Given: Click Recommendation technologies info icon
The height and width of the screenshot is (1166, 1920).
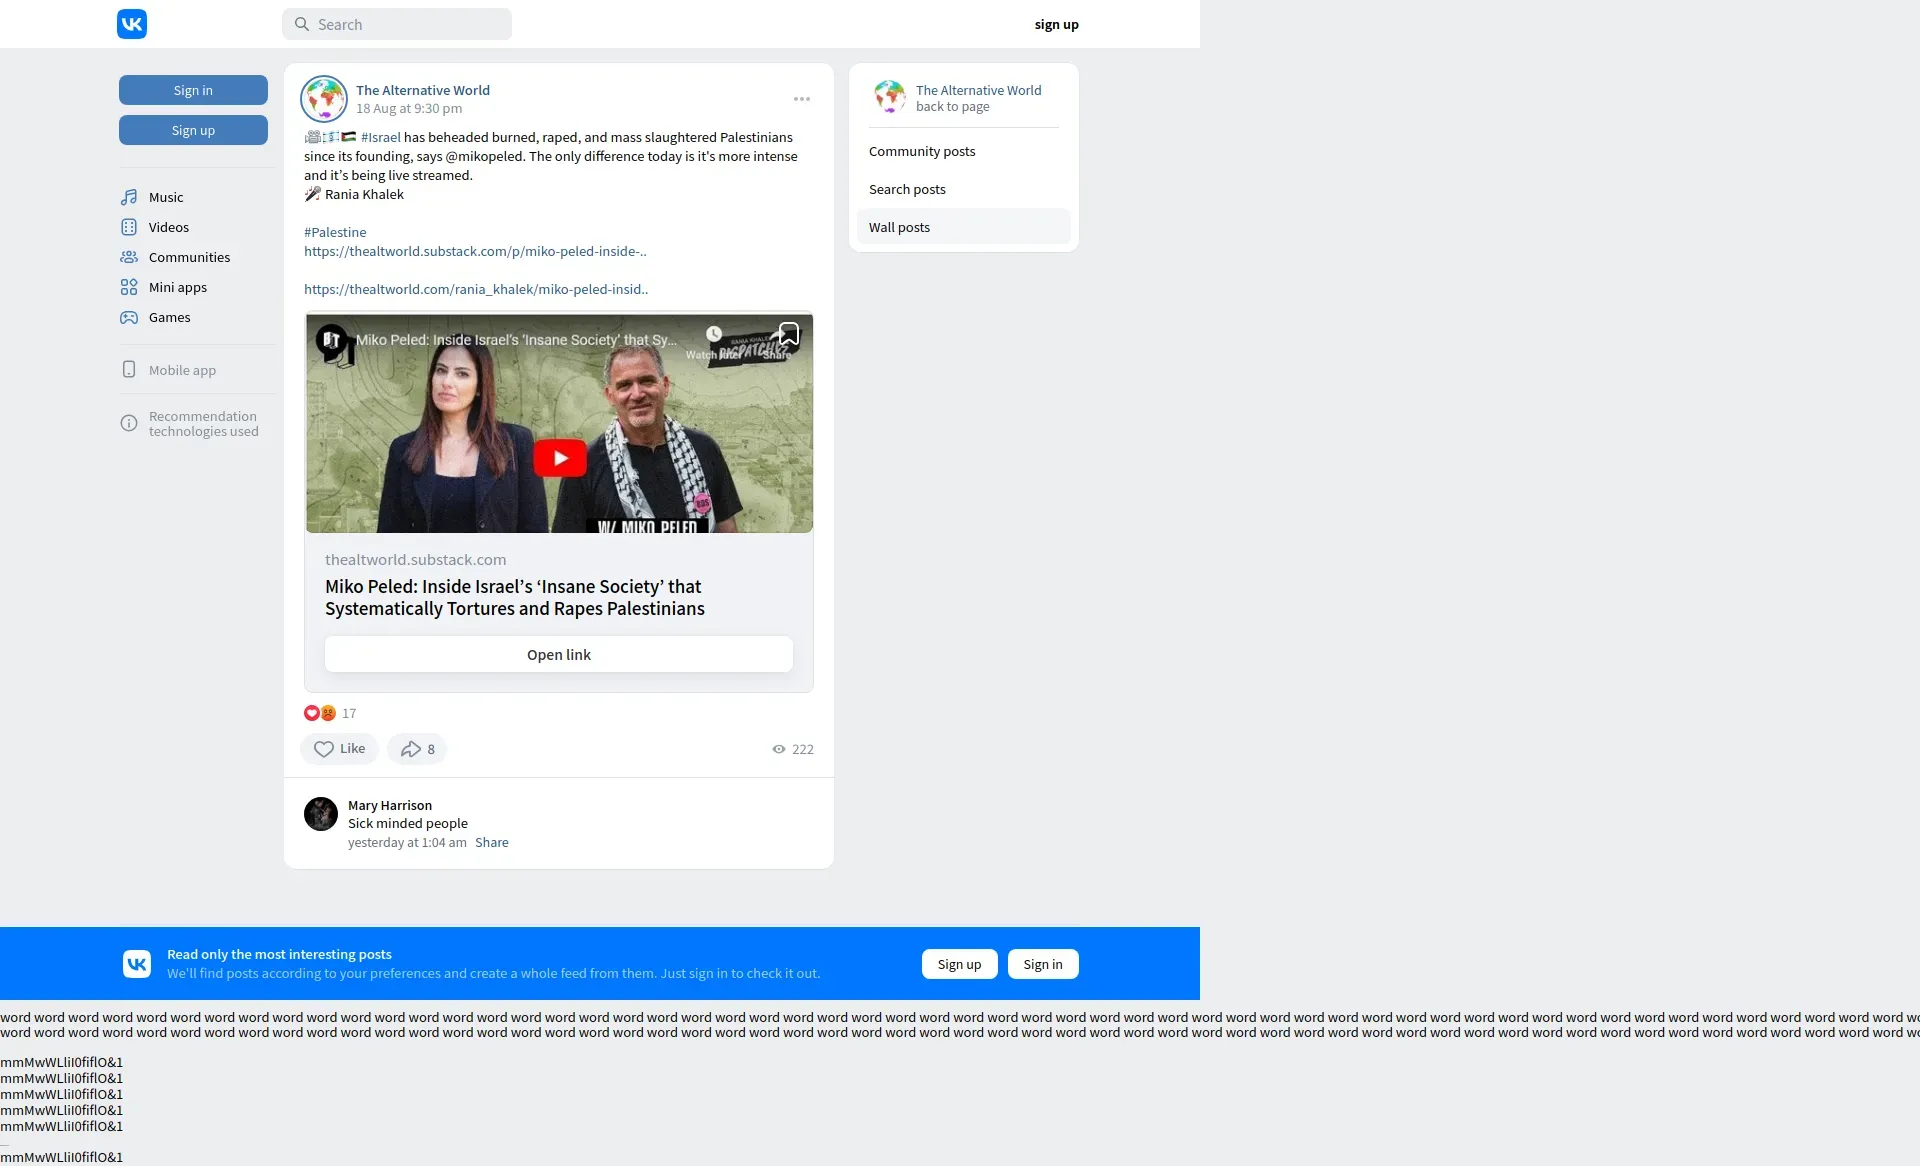Looking at the screenshot, I should click(x=129, y=423).
